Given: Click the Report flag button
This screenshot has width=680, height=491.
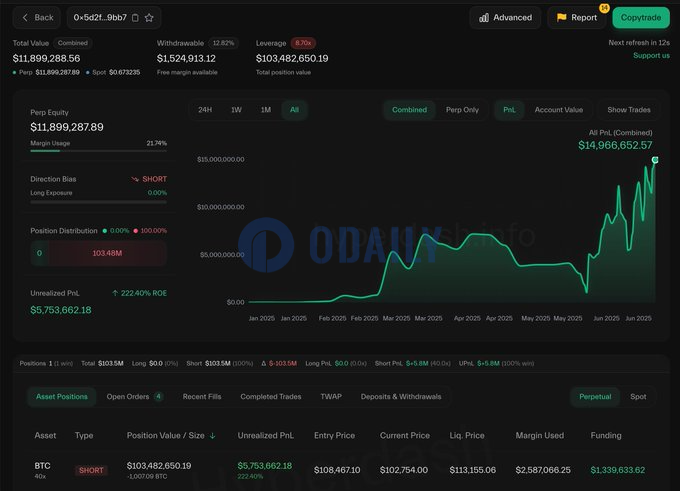Looking at the screenshot, I should [576, 18].
